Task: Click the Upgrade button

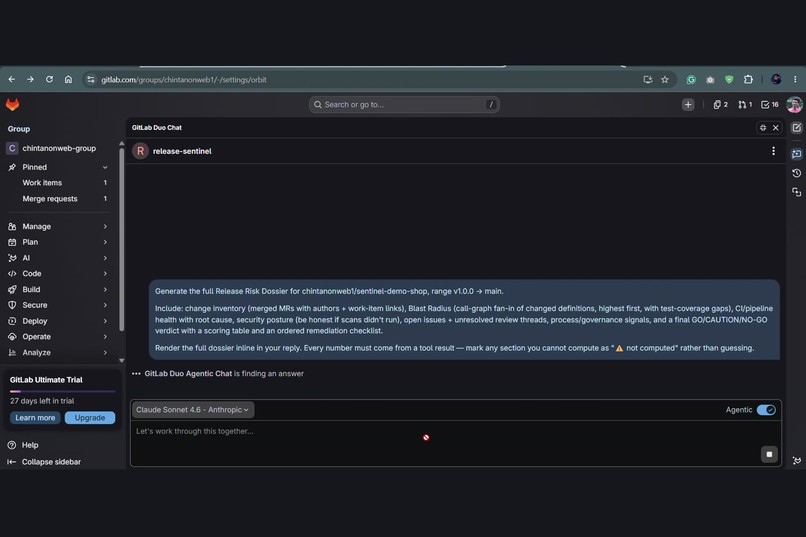Action: 90,418
